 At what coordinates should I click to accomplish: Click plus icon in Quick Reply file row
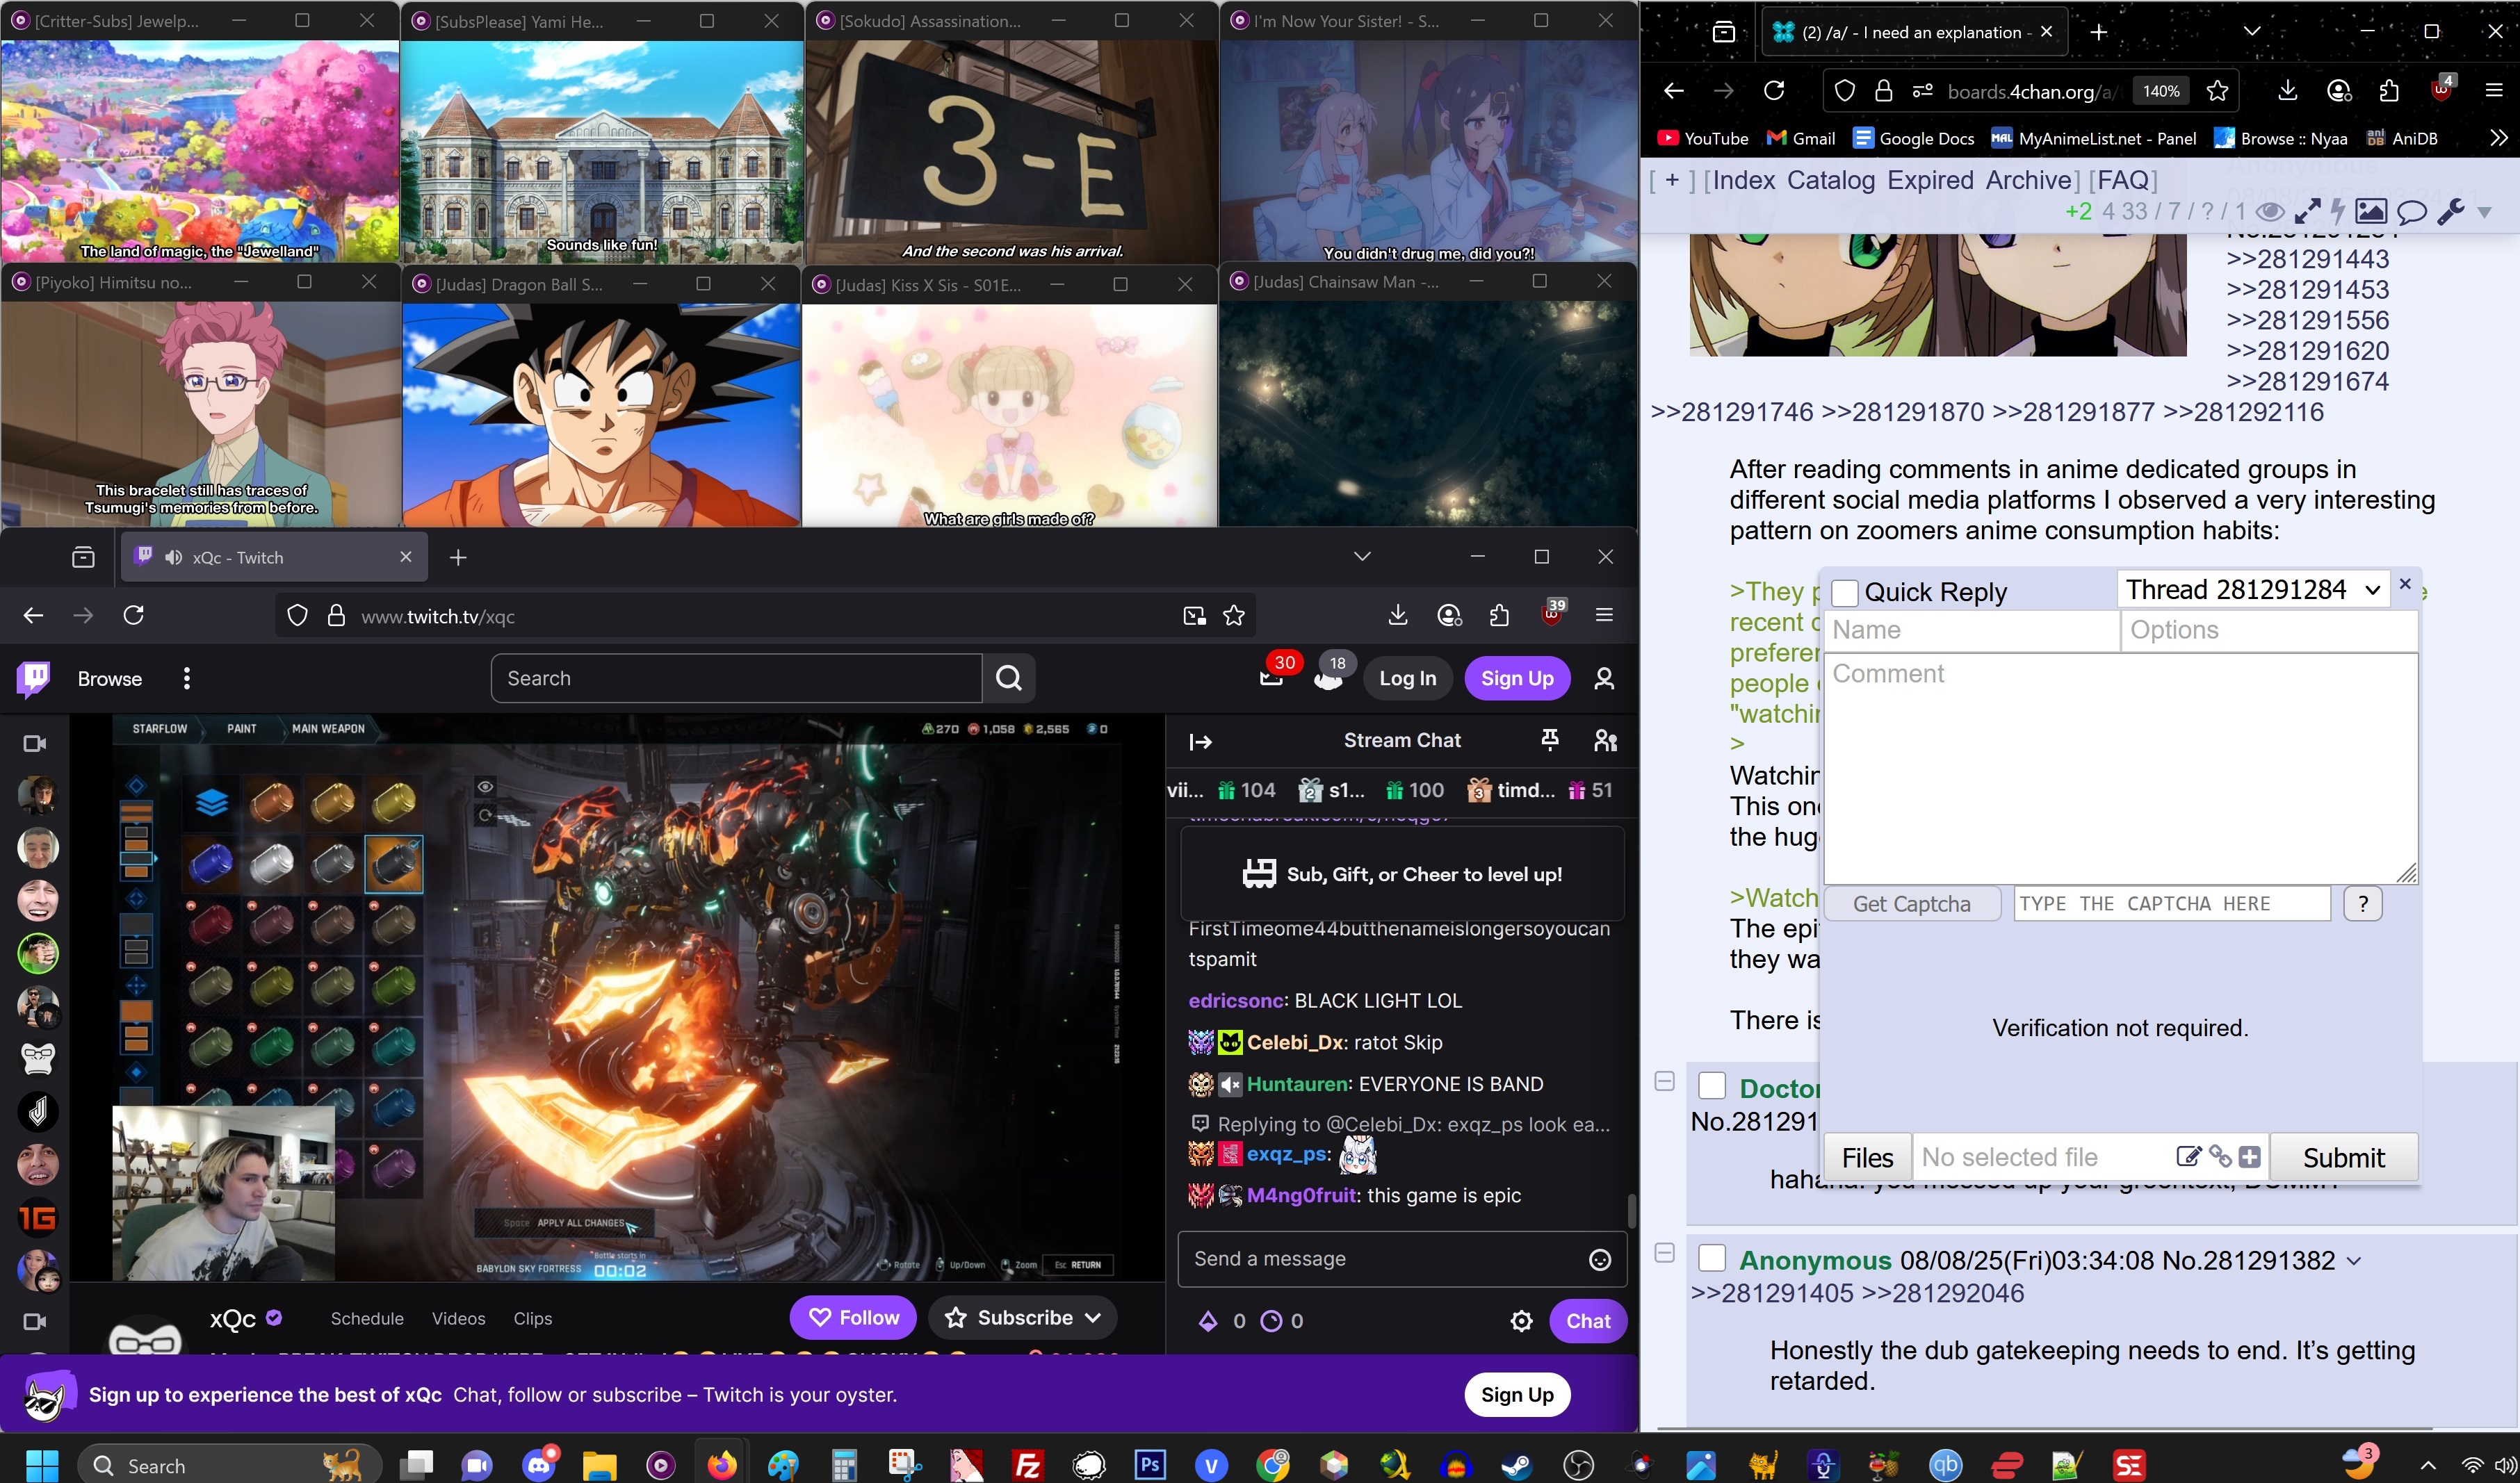[x=2250, y=1157]
